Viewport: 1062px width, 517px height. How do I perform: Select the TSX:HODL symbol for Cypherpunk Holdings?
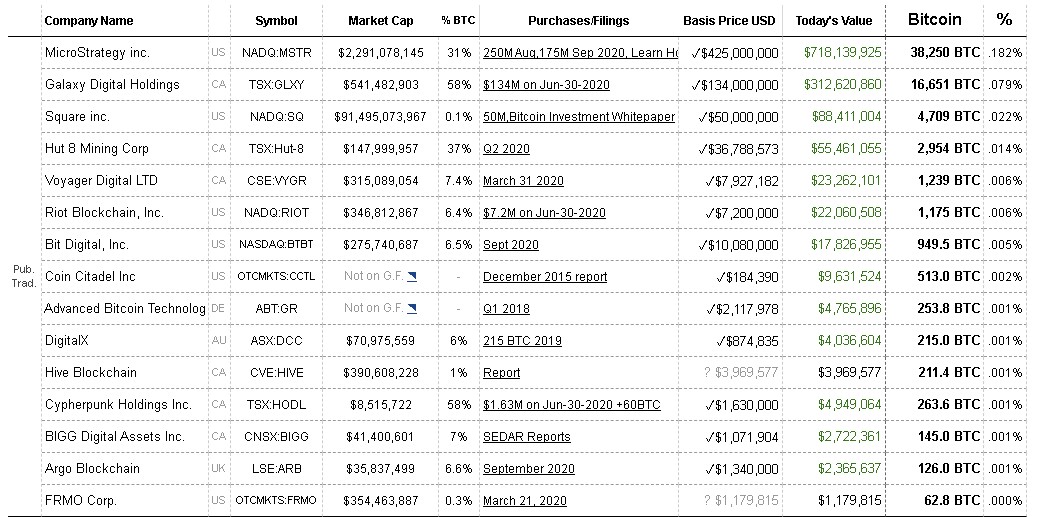coord(276,405)
